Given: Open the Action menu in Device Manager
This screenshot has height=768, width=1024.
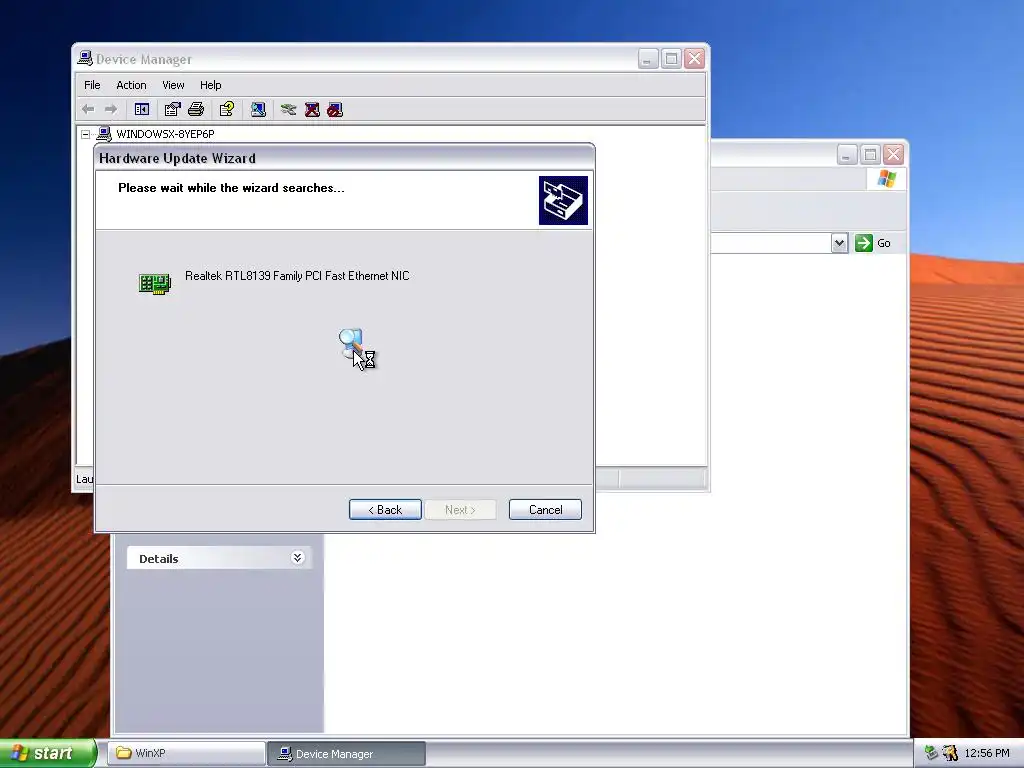Looking at the screenshot, I should [131, 85].
